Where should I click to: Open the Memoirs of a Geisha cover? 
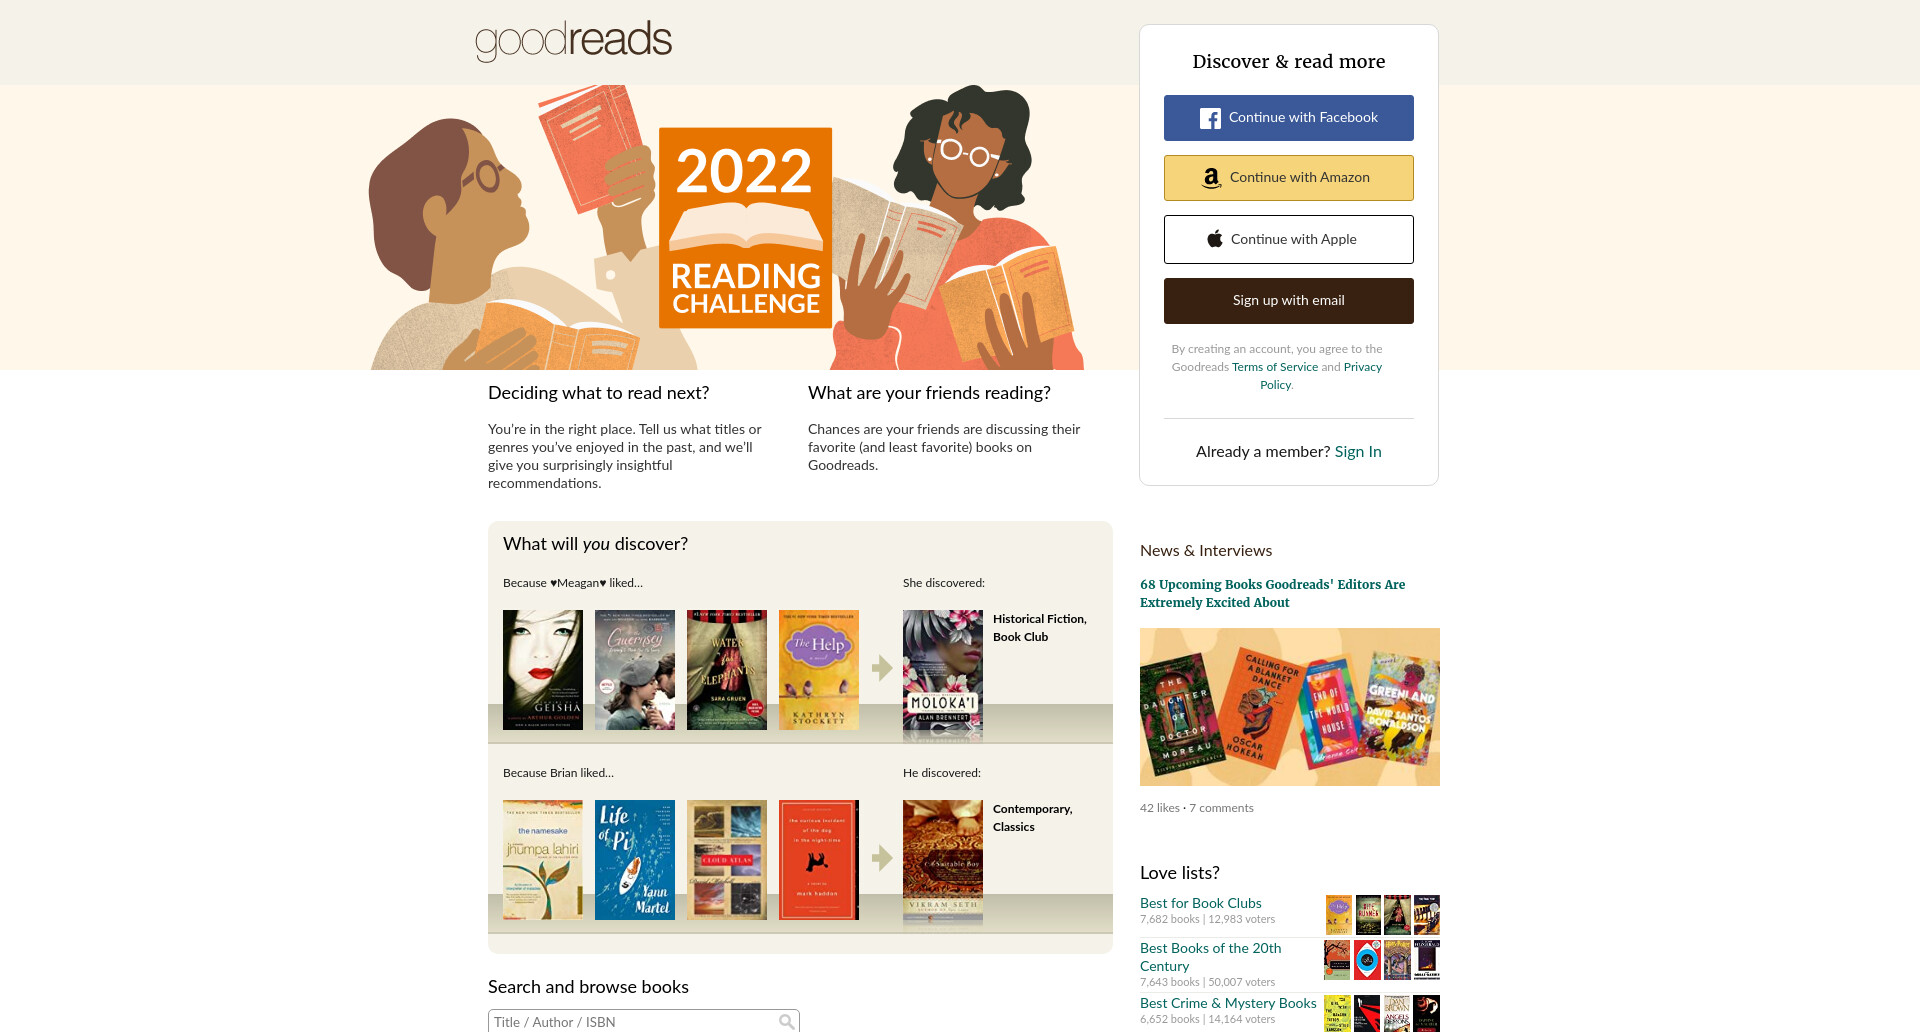coord(542,670)
